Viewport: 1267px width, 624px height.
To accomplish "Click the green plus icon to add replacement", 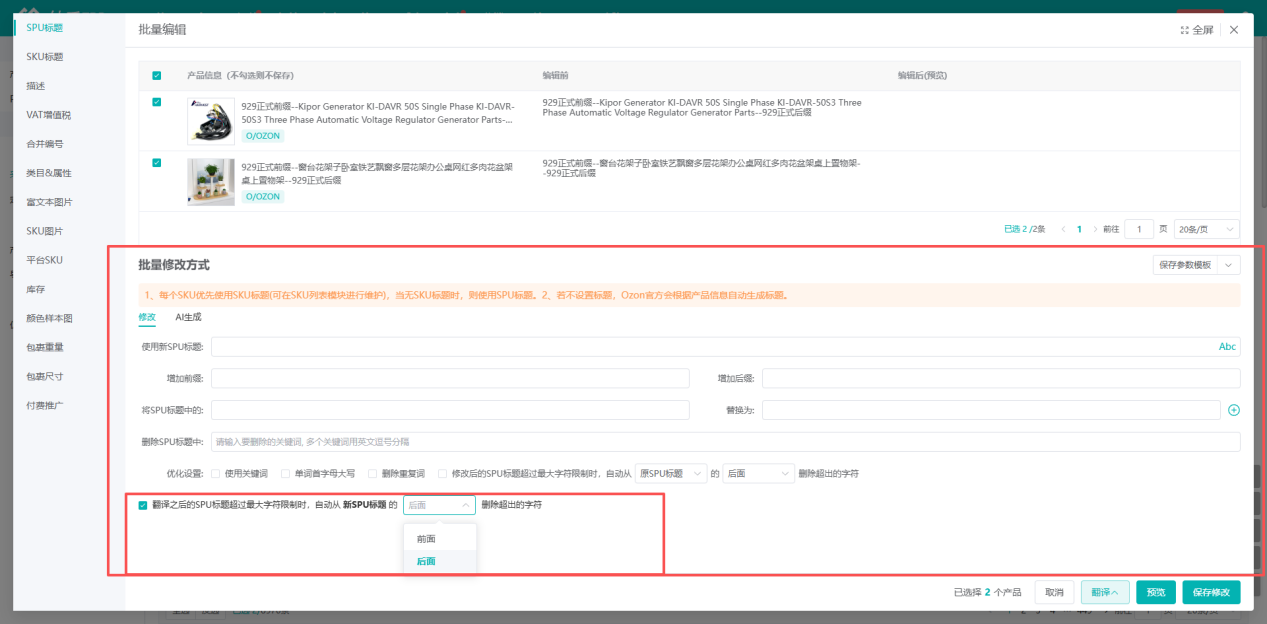I will click(1233, 410).
